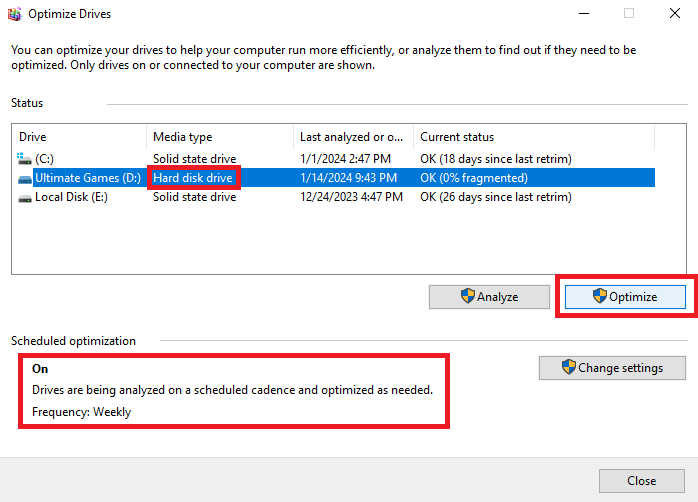Click the Optimize Drives title bar icon
The image size is (698, 502).
pyautogui.click(x=14, y=14)
